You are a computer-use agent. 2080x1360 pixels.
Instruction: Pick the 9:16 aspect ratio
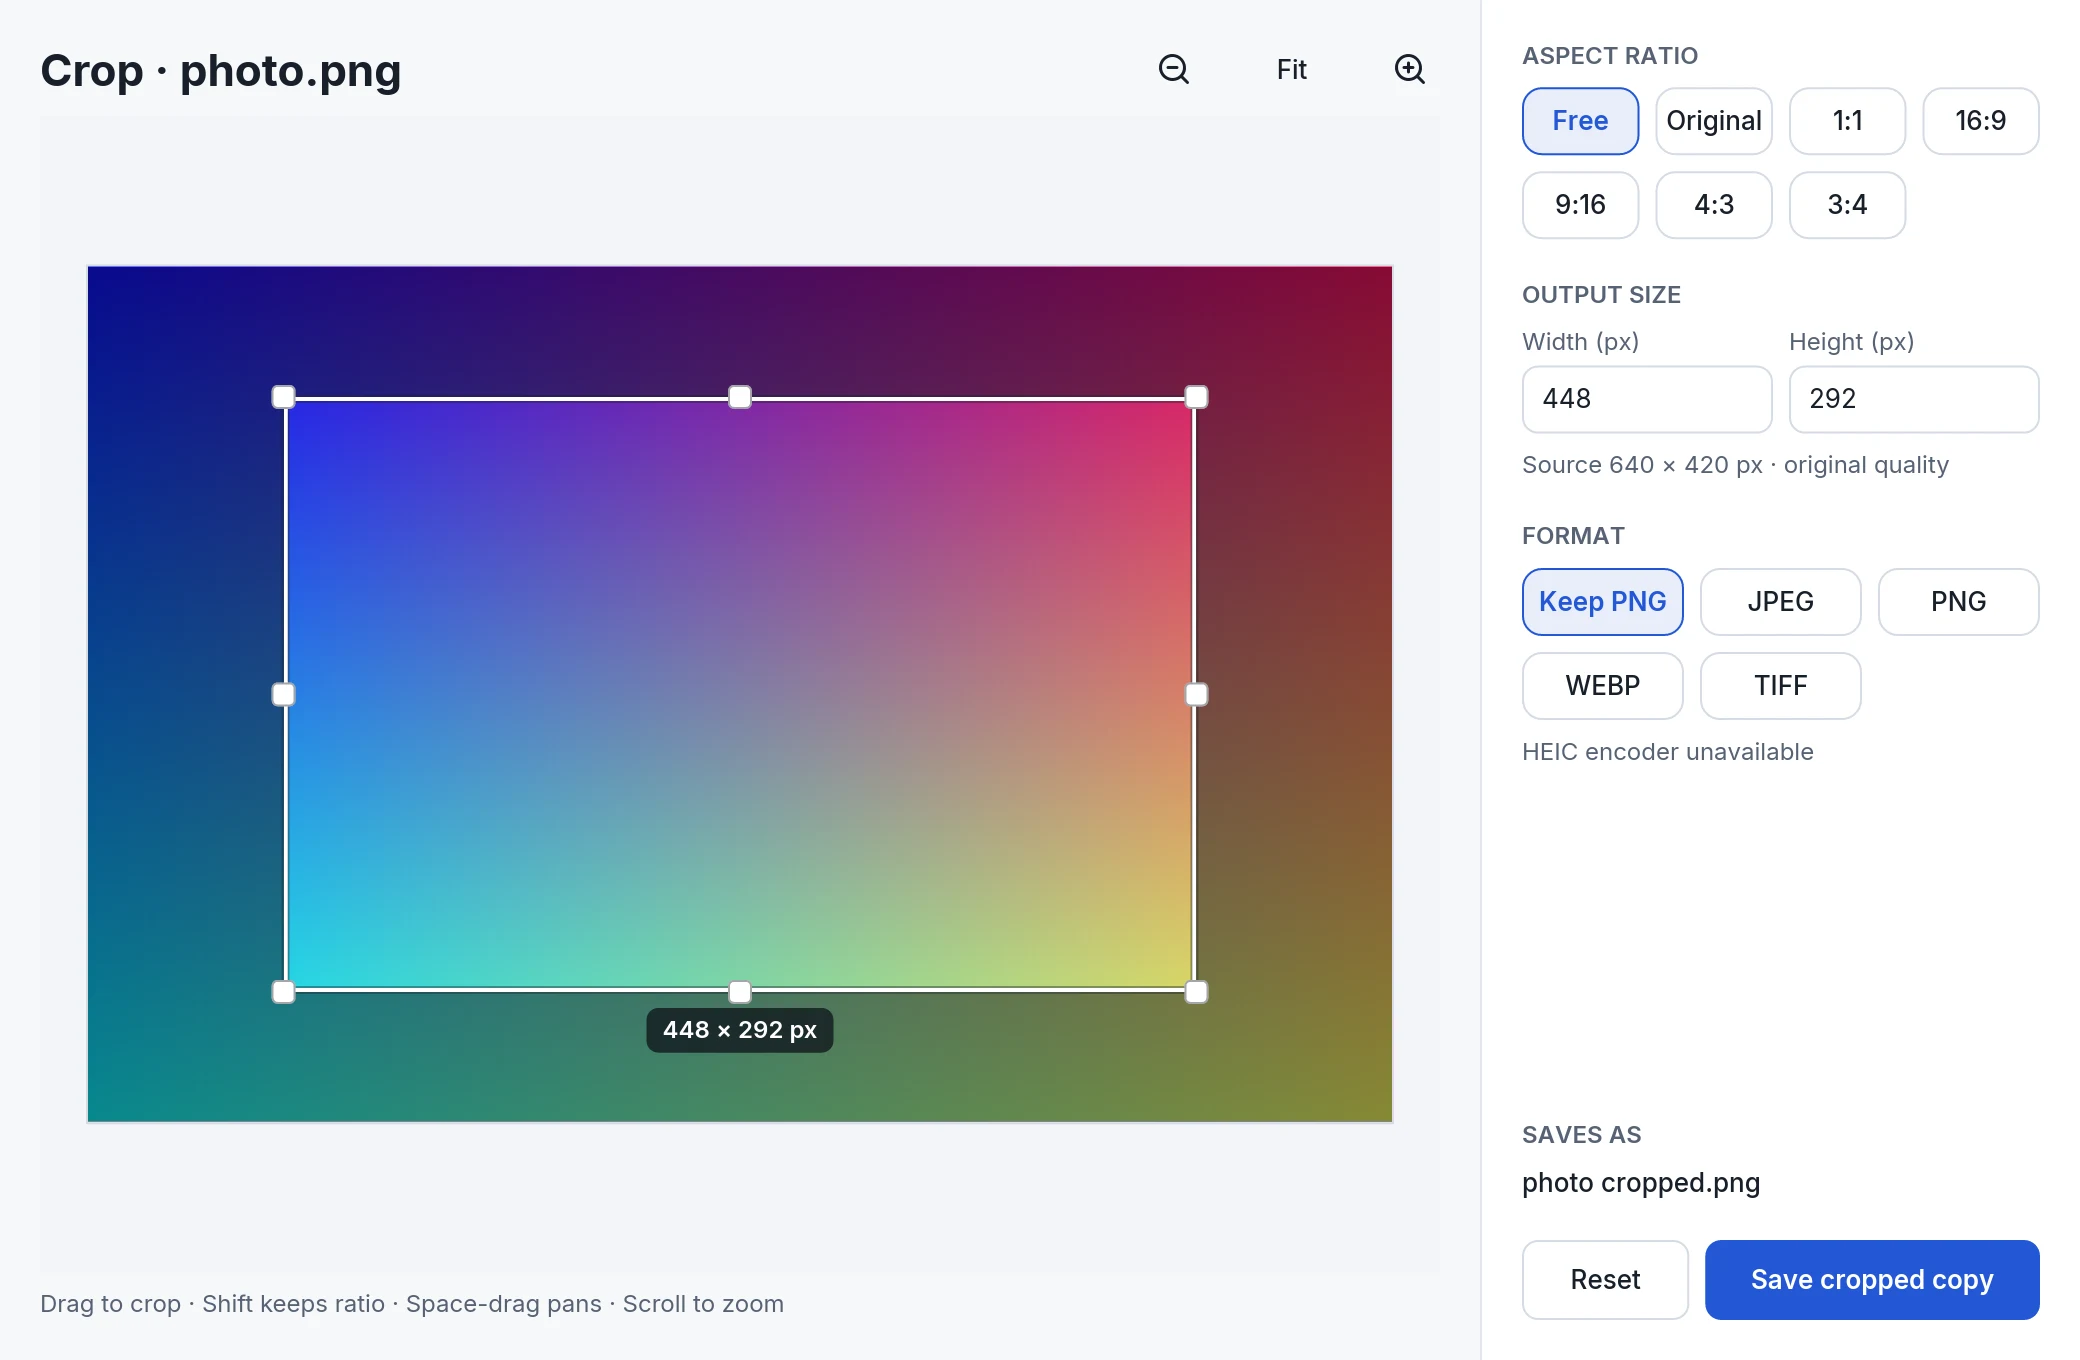pyautogui.click(x=1580, y=205)
